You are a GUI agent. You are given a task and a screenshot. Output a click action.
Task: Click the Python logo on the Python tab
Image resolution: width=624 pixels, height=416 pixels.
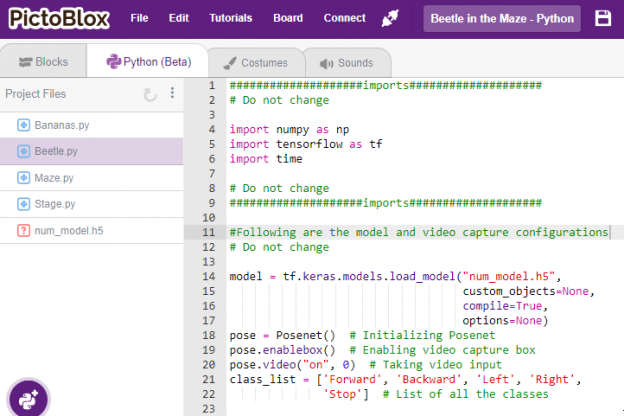pos(113,62)
